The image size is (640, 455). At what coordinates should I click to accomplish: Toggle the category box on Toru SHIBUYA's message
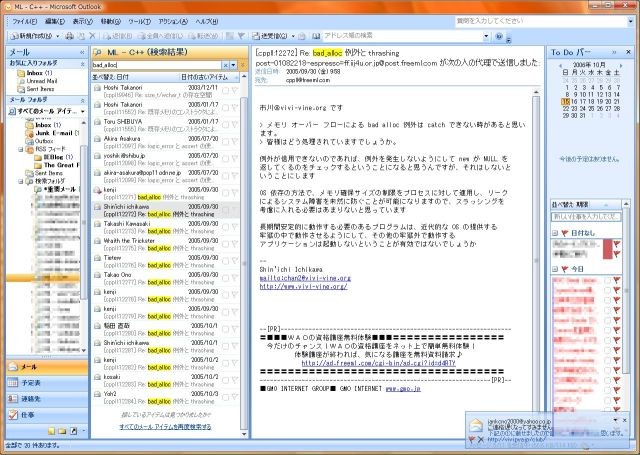[x=225, y=125]
